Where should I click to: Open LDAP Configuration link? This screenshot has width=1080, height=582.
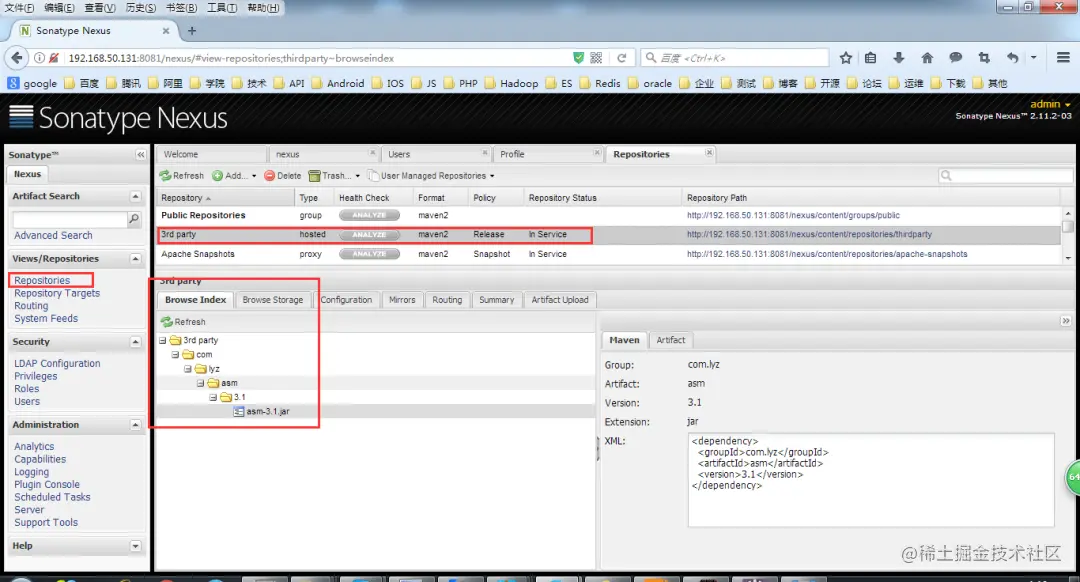tap(57, 364)
